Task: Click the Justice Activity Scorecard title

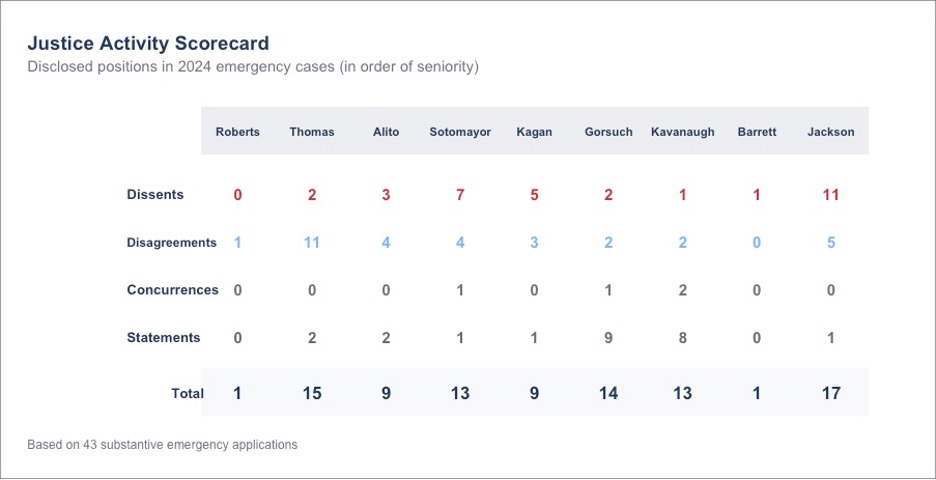Action: click(148, 44)
